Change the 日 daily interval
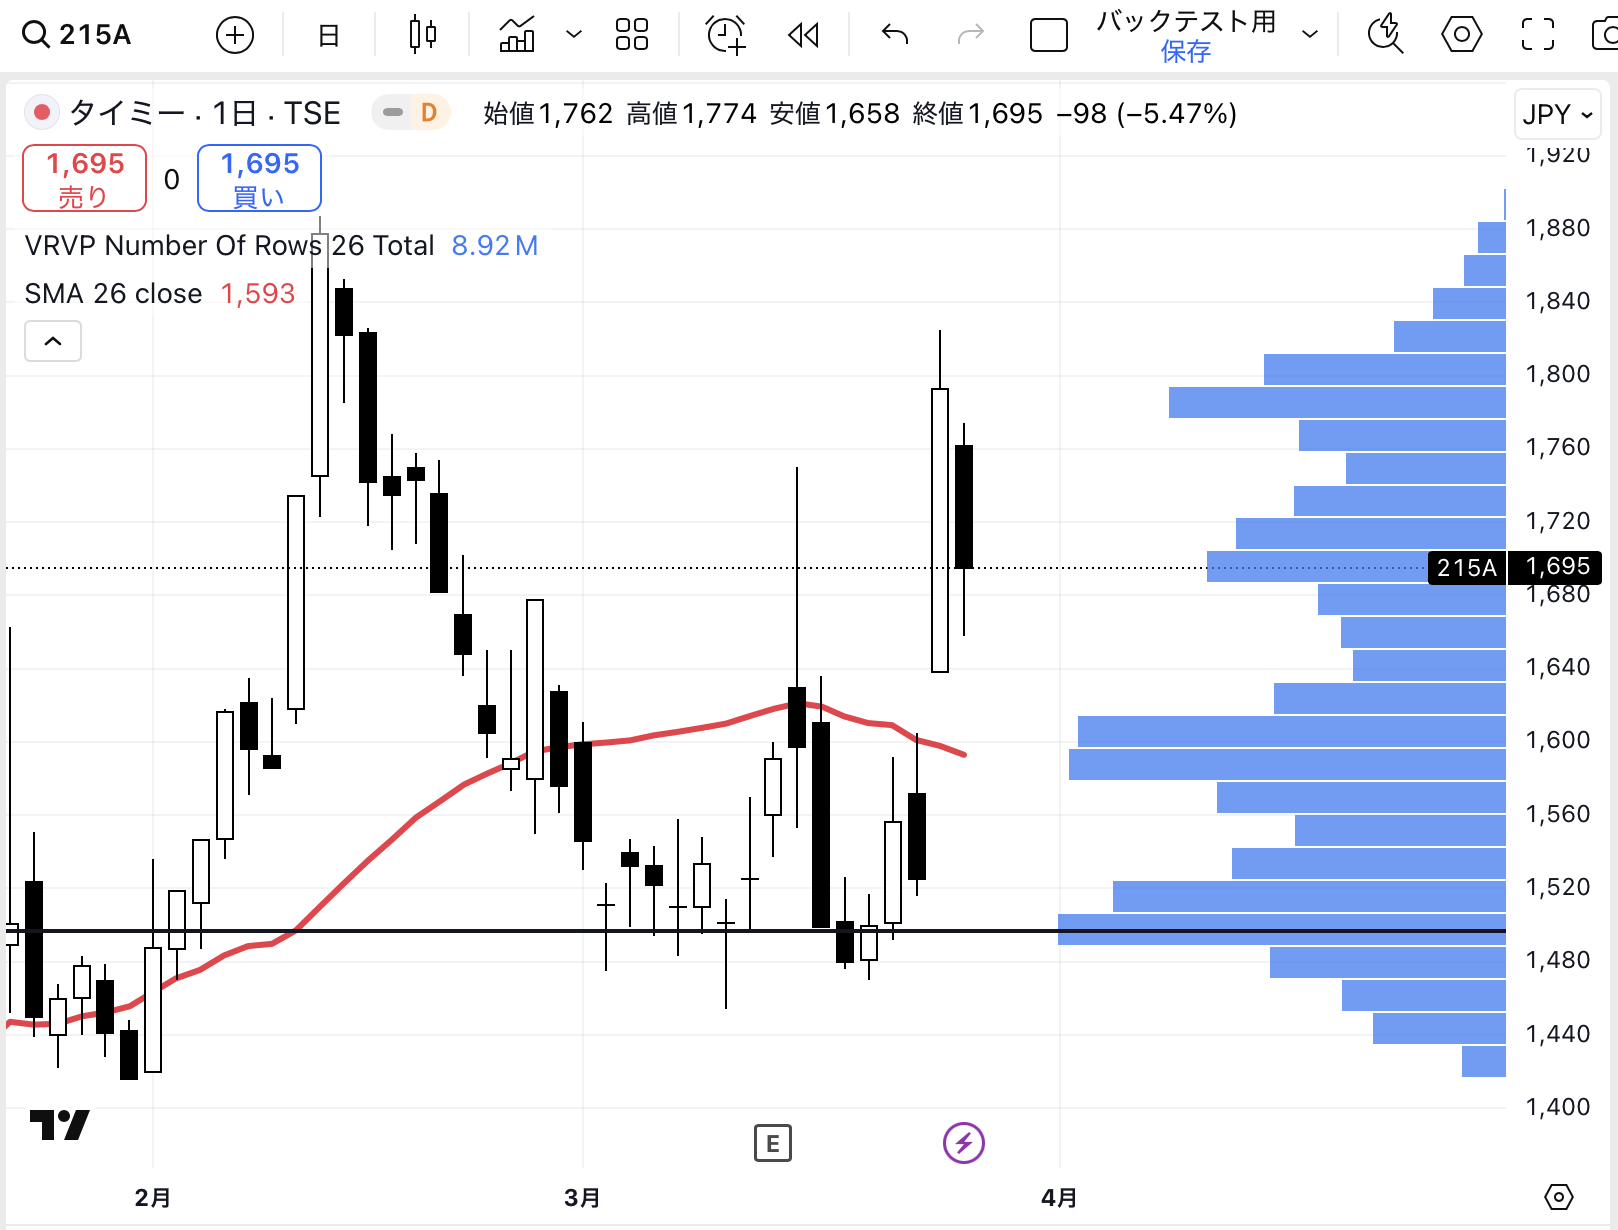Image resolution: width=1618 pixels, height=1230 pixels. 328,36
